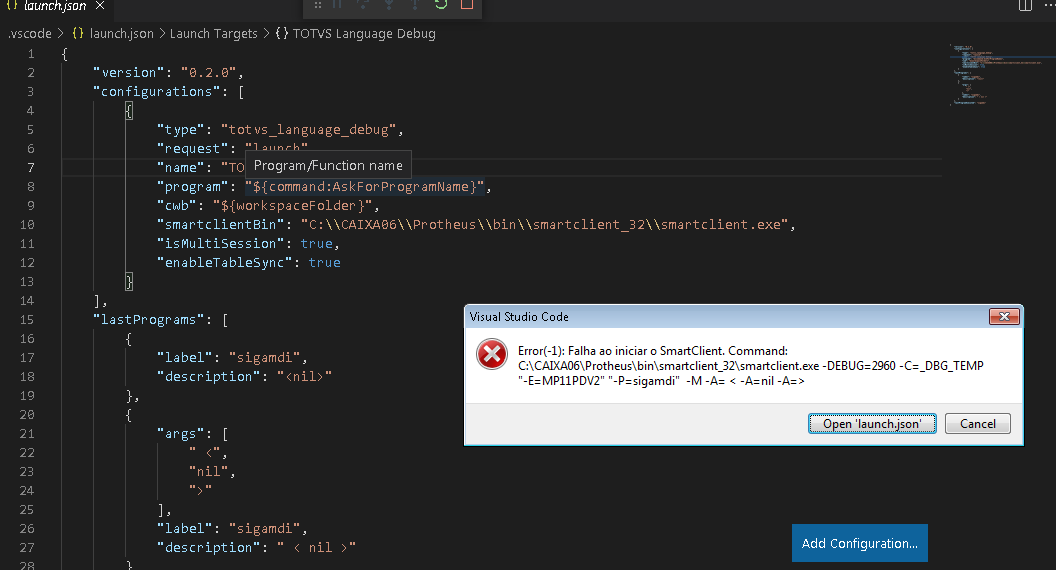Click the "0.2.0" version value
The width and height of the screenshot is (1056, 570).
pyautogui.click(x=209, y=72)
